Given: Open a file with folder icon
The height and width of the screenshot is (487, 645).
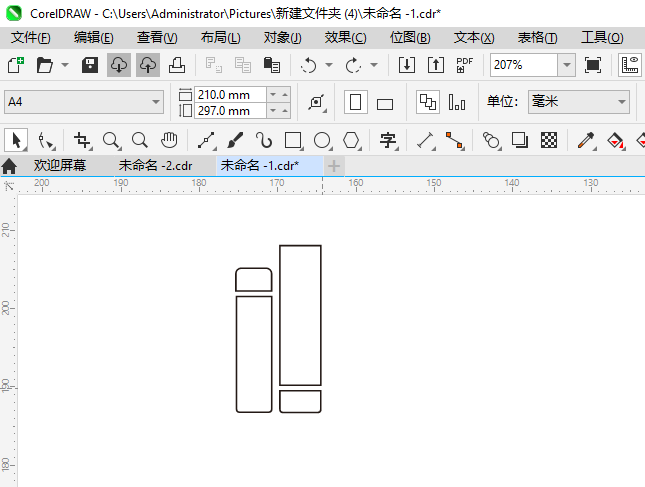Looking at the screenshot, I should click(x=44, y=65).
